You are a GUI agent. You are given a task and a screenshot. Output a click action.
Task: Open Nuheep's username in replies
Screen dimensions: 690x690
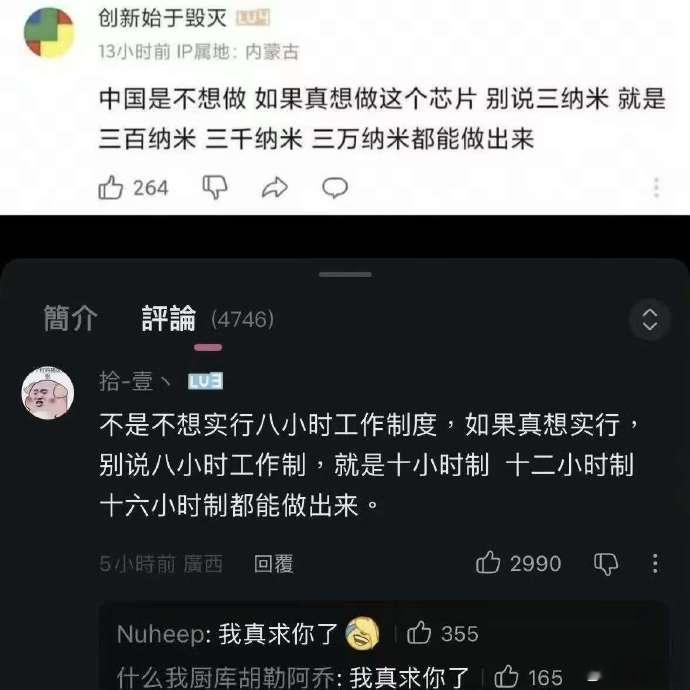click(x=161, y=635)
